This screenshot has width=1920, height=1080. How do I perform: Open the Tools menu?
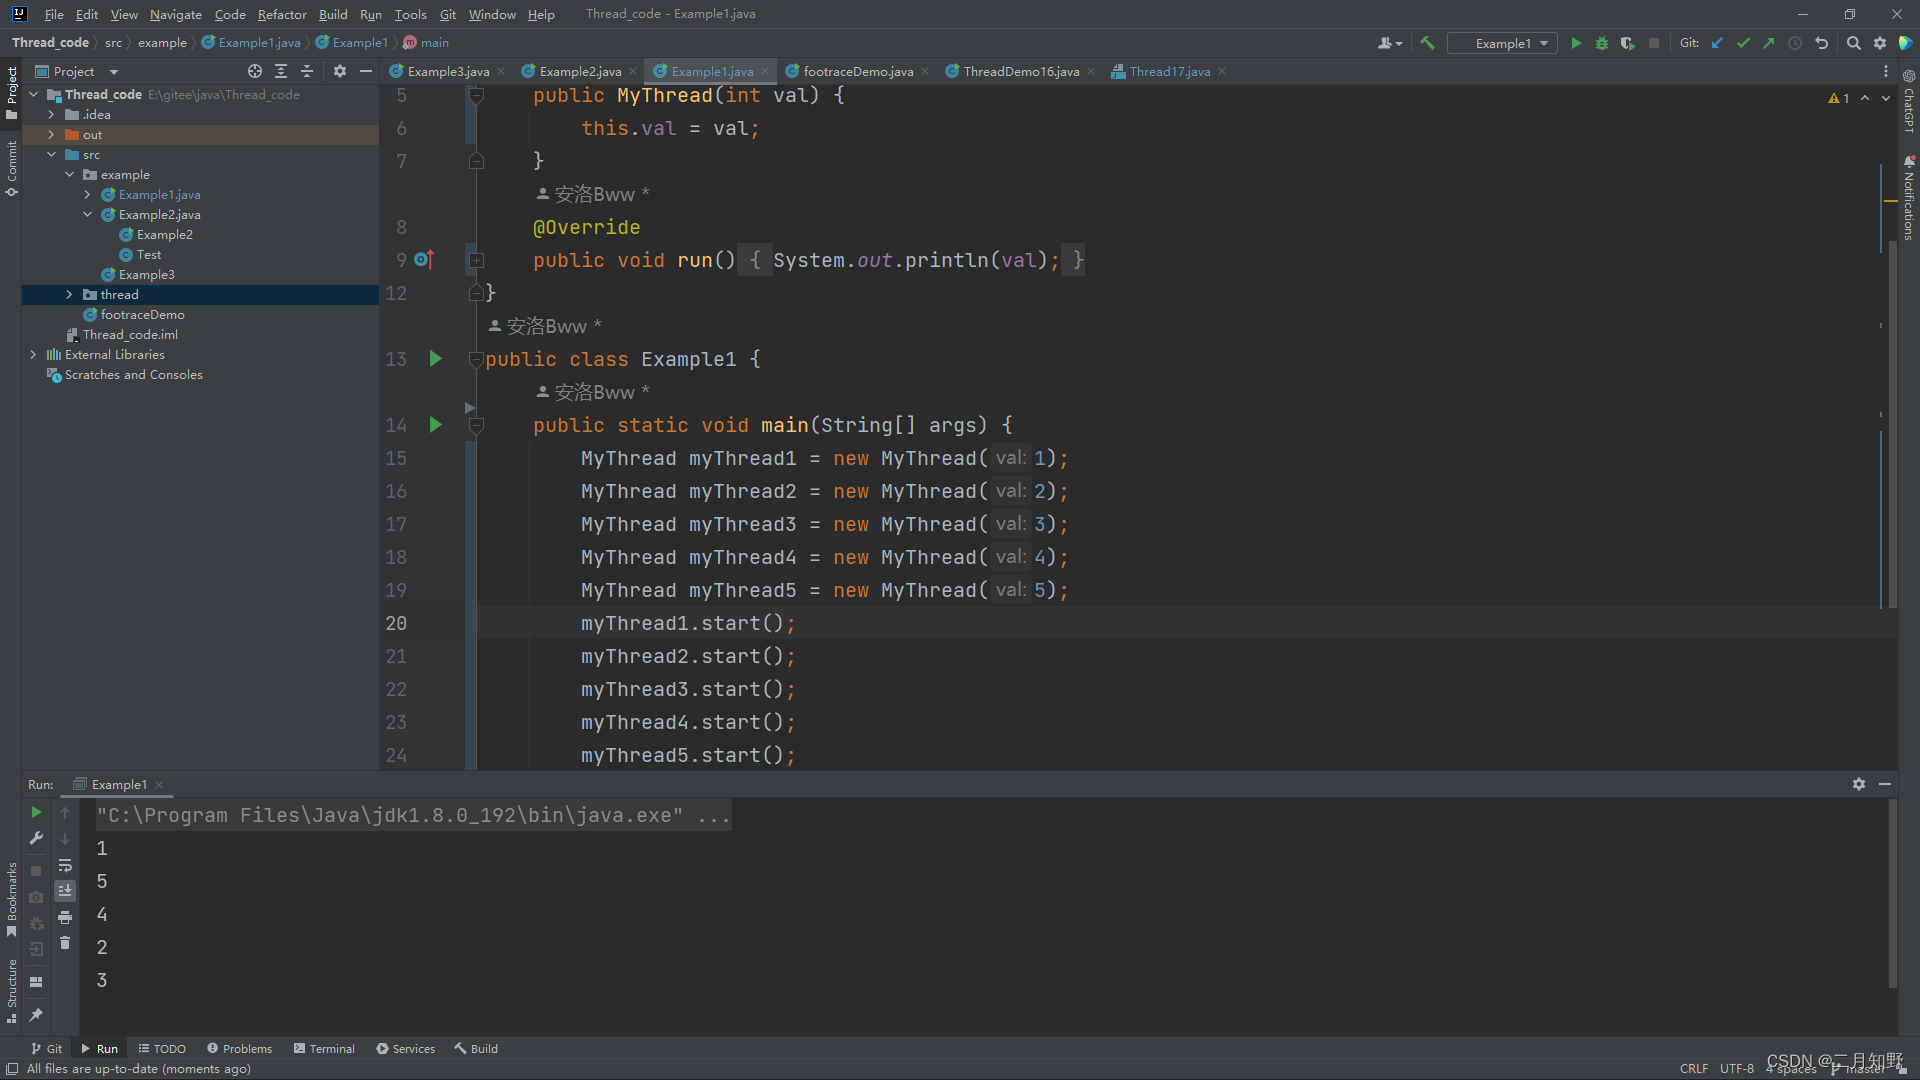tap(410, 14)
